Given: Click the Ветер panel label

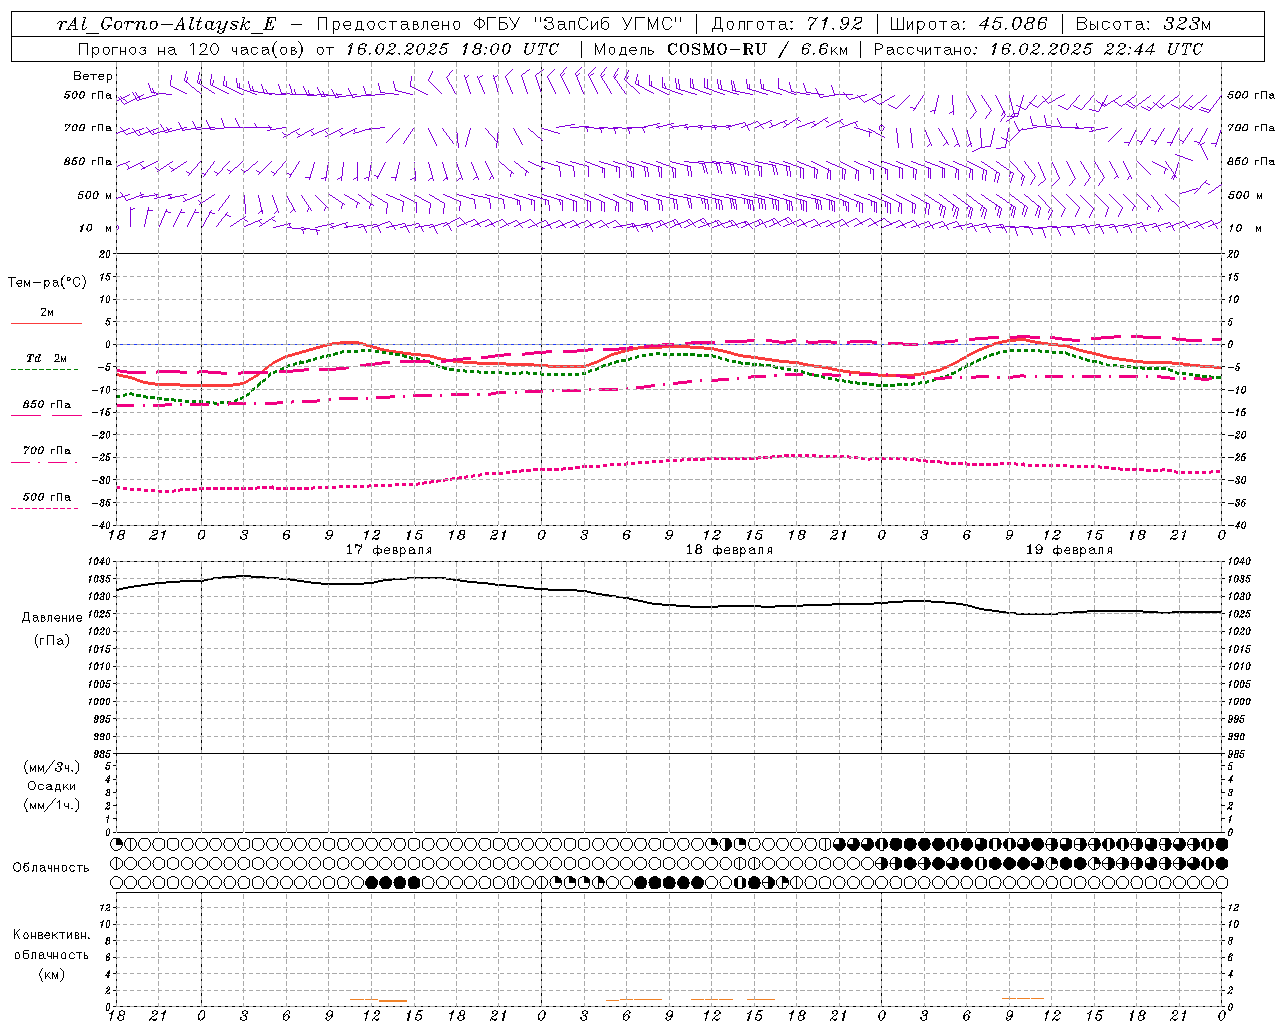Looking at the screenshot, I should (93, 76).
